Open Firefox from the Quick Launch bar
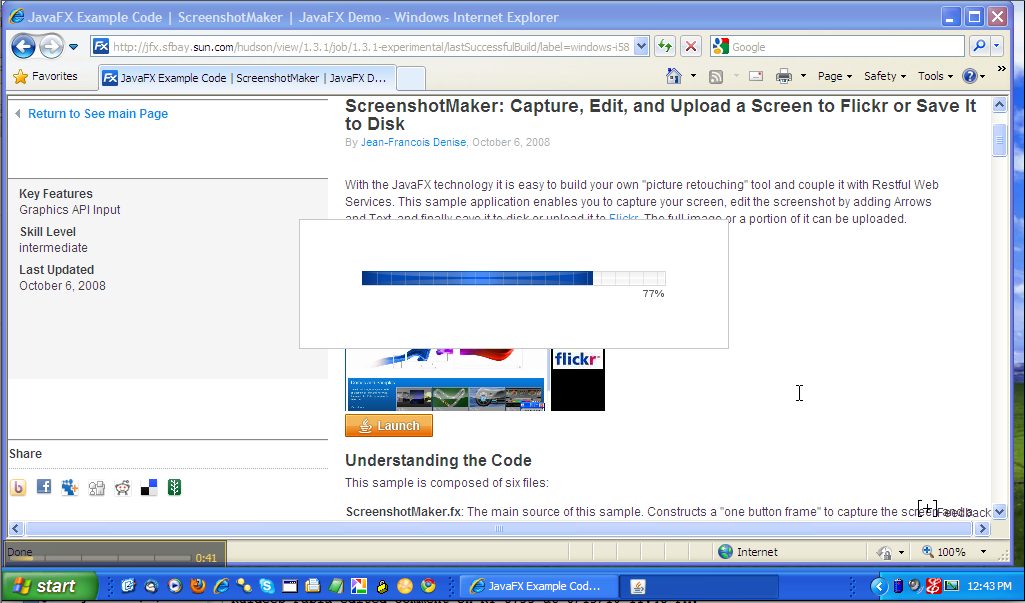 [198, 586]
